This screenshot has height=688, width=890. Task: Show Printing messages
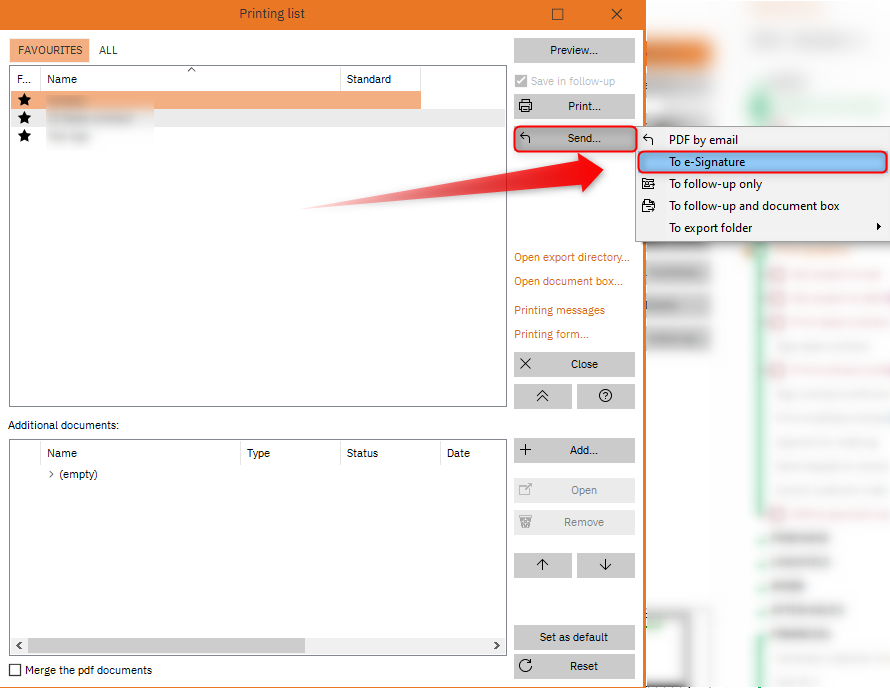[x=559, y=310]
